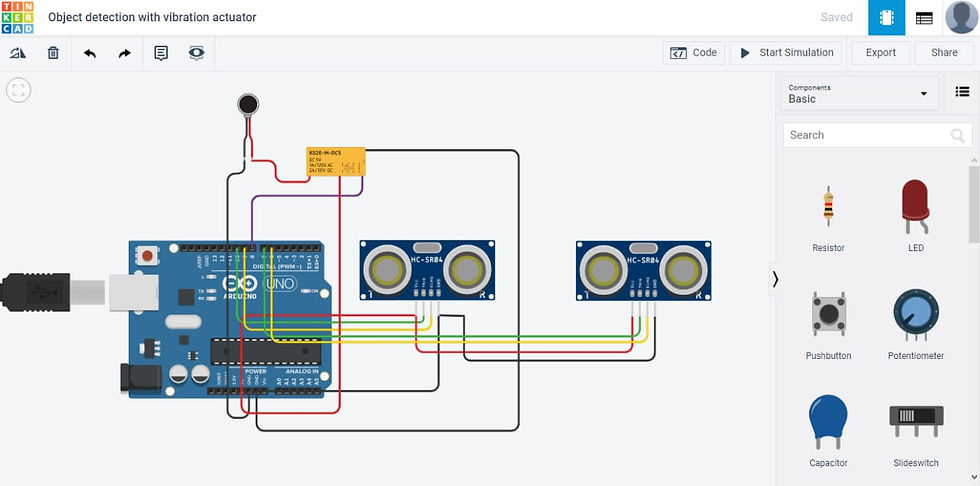Undo the last action
The image size is (980, 486).
[x=89, y=53]
